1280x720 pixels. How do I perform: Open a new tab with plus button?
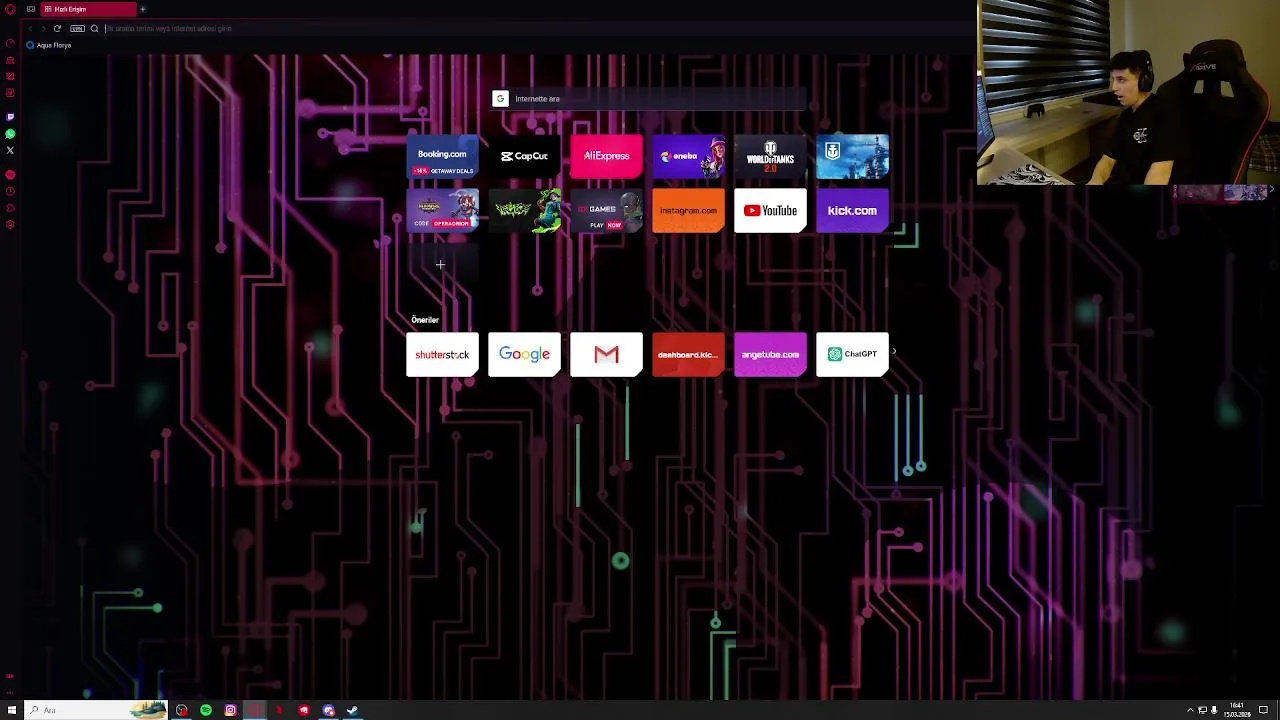pos(142,9)
